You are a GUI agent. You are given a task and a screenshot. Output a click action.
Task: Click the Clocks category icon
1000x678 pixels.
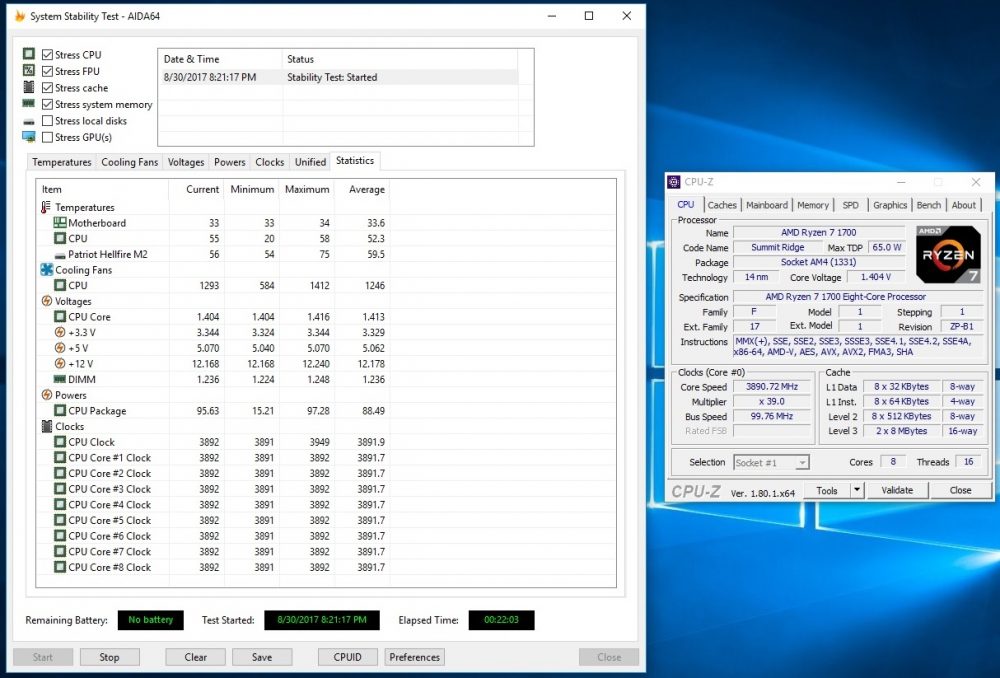[x=47, y=426]
